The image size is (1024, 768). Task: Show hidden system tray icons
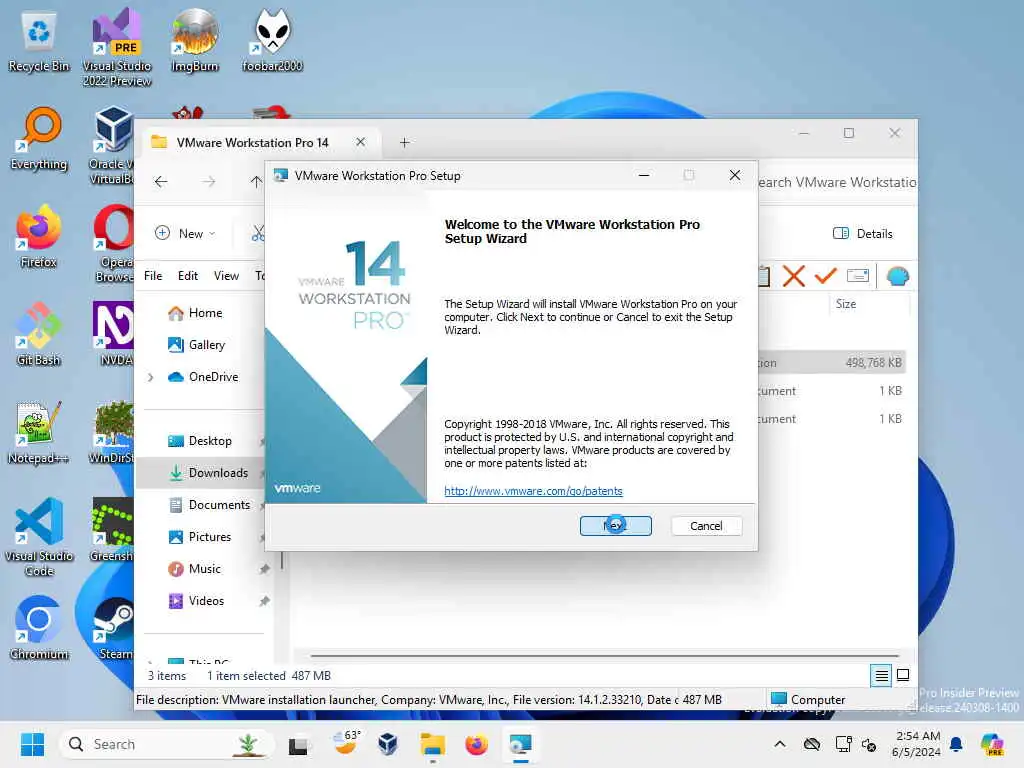pyautogui.click(x=780, y=744)
